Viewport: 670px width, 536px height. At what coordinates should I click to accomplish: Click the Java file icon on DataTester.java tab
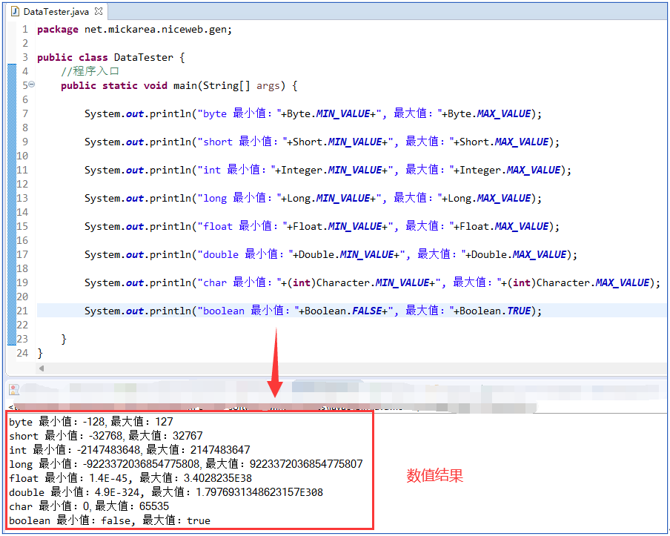click(15, 12)
